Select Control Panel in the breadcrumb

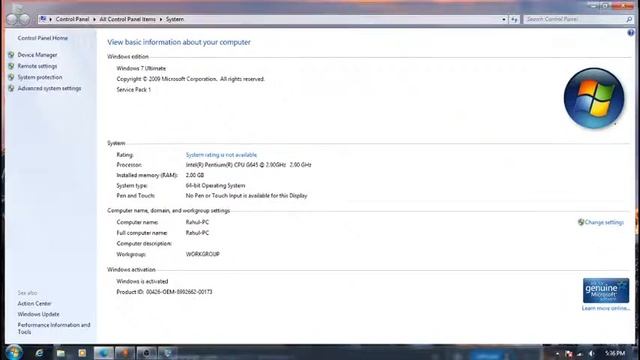pyautogui.click(x=72, y=19)
